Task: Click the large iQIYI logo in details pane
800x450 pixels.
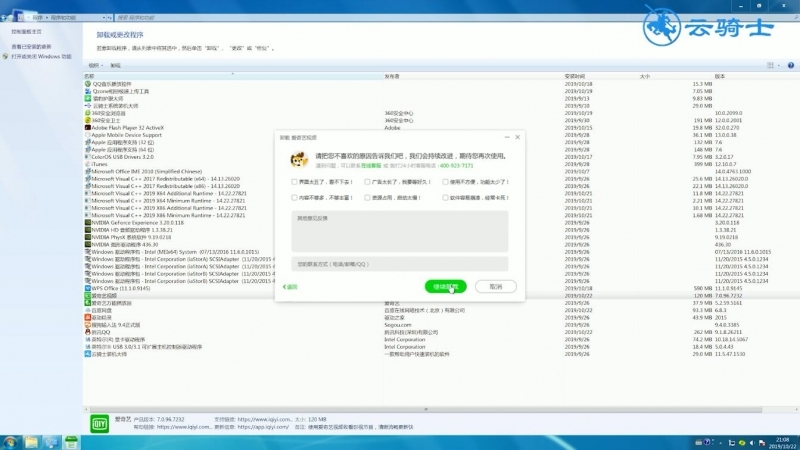Action: (x=99, y=423)
